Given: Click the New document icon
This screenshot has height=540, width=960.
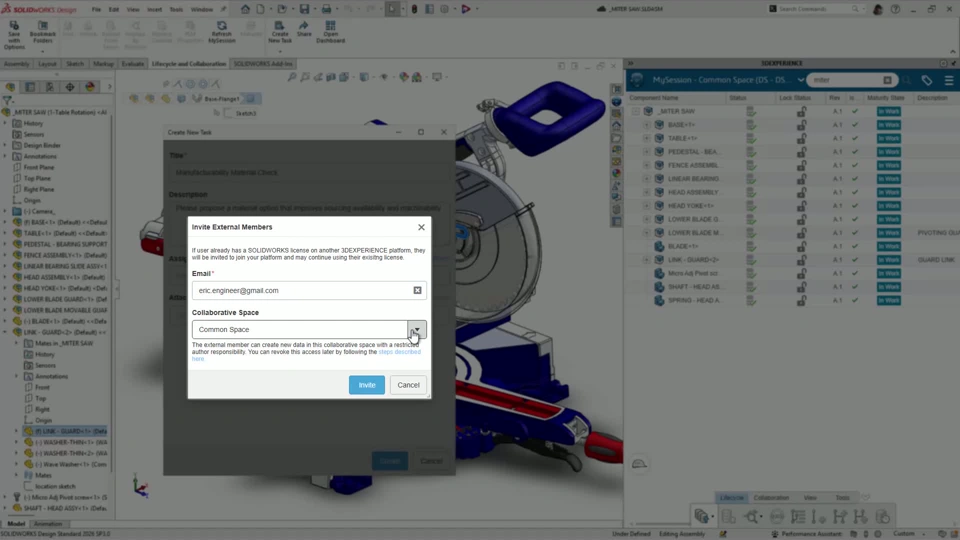Looking at the screenshot, I should 261,9.
